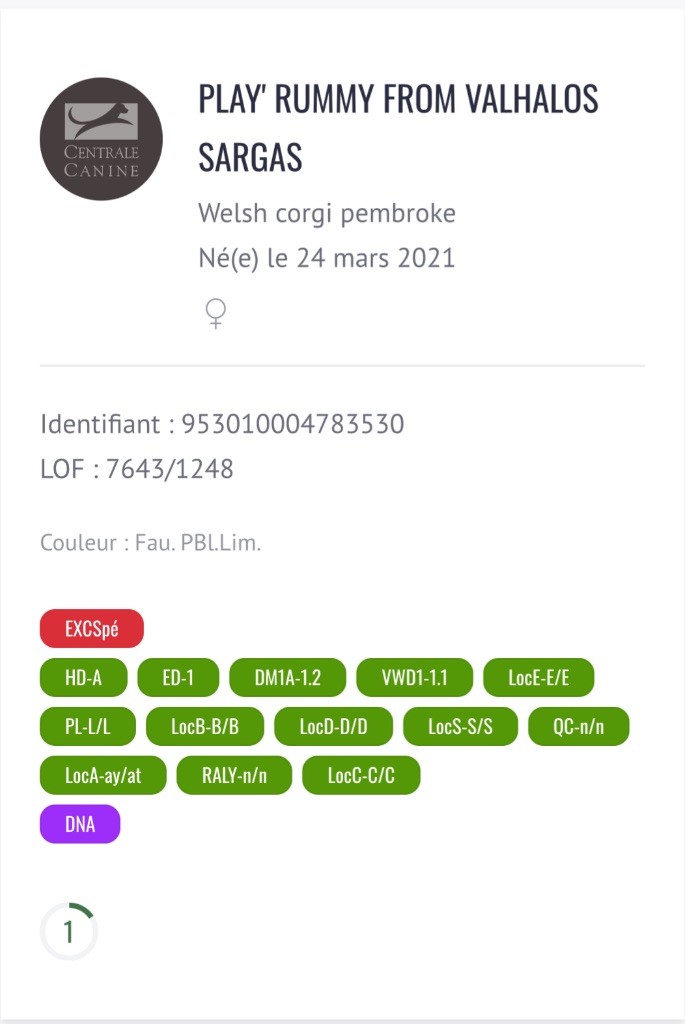Image resolution: width=685 pixels, height=1024 pixels.
Task: Click the red EXCSpé badge
Action: [92, 629]
